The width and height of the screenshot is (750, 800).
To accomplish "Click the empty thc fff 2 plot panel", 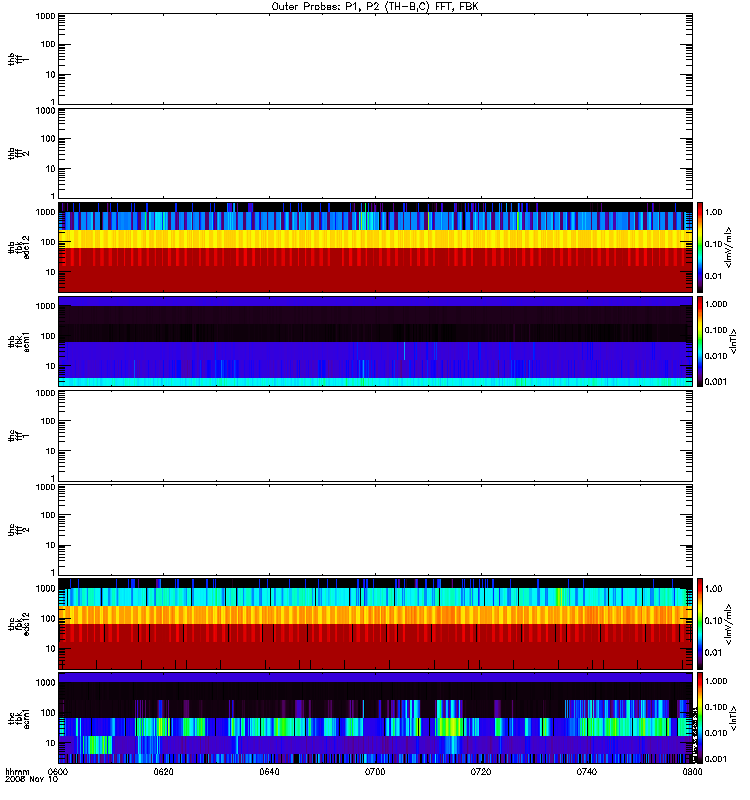I will click(x=376, y=530).
